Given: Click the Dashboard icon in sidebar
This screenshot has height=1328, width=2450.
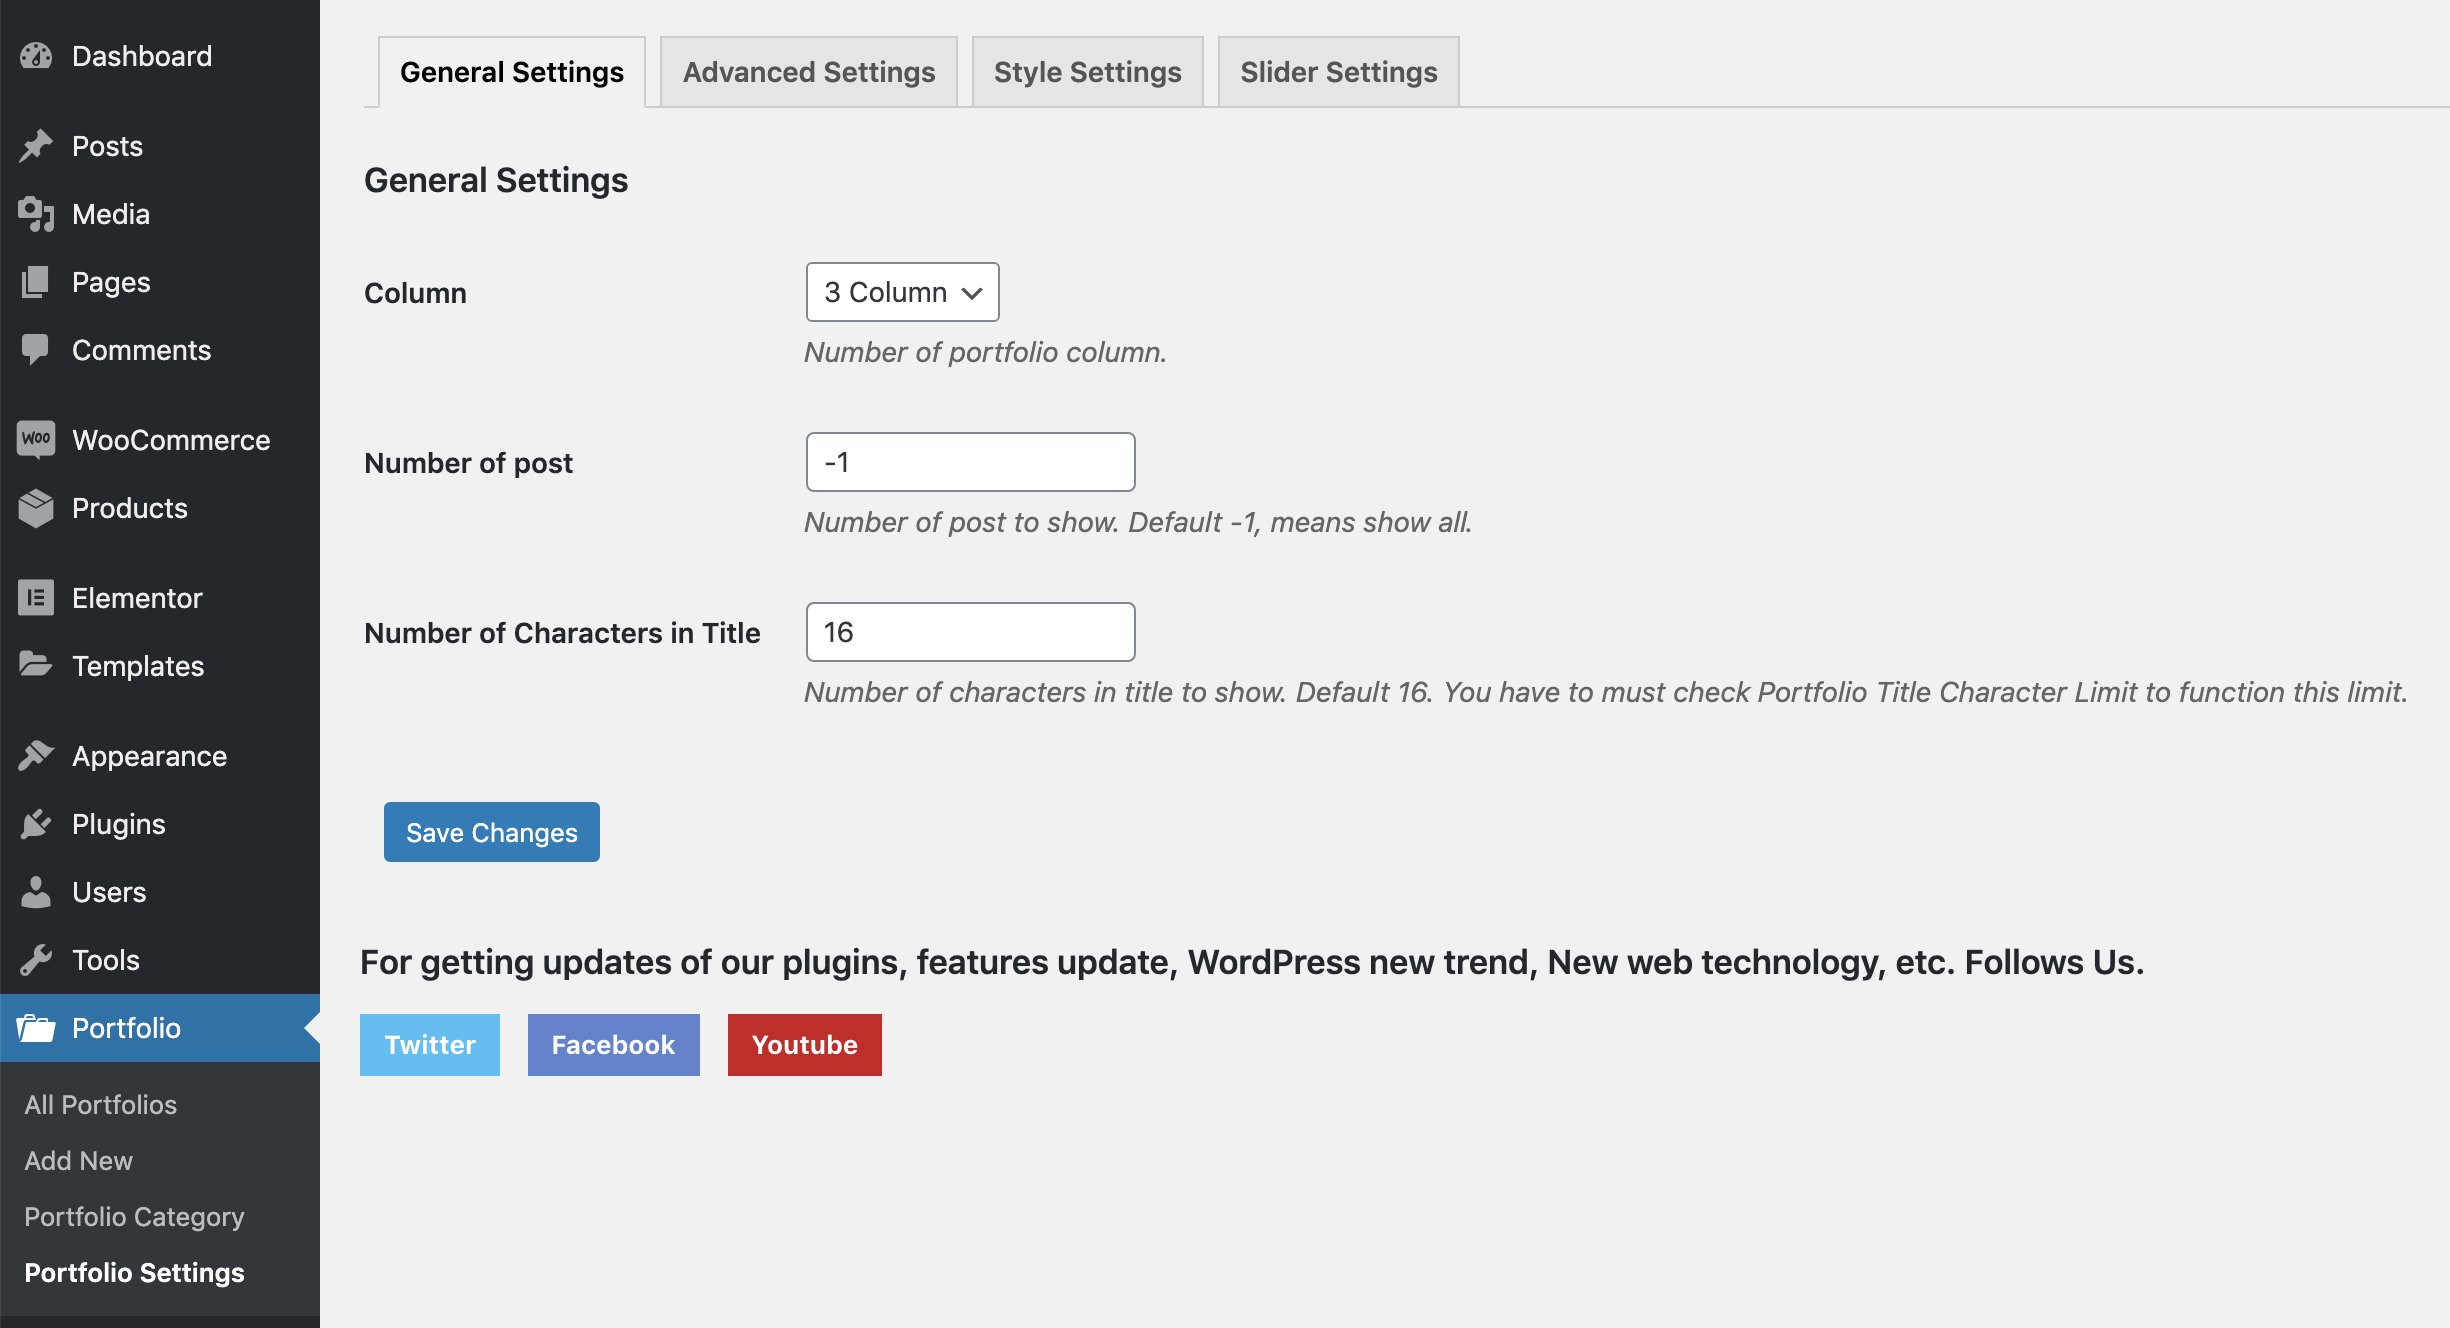Looking at the screenshot, I should [36, 56].
